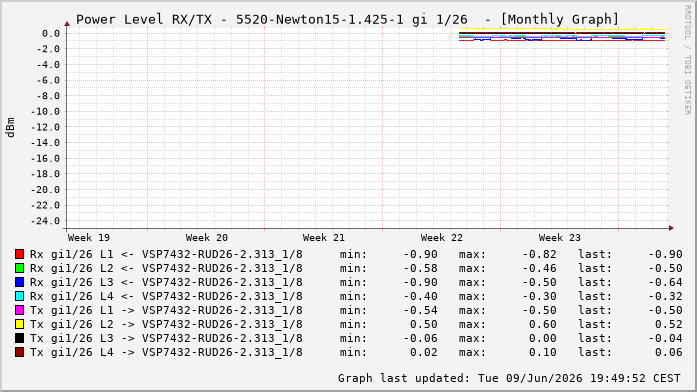Click the 'Week 20' x-axis label
This screenshot has height=392, width=697.
pos(207,238)
